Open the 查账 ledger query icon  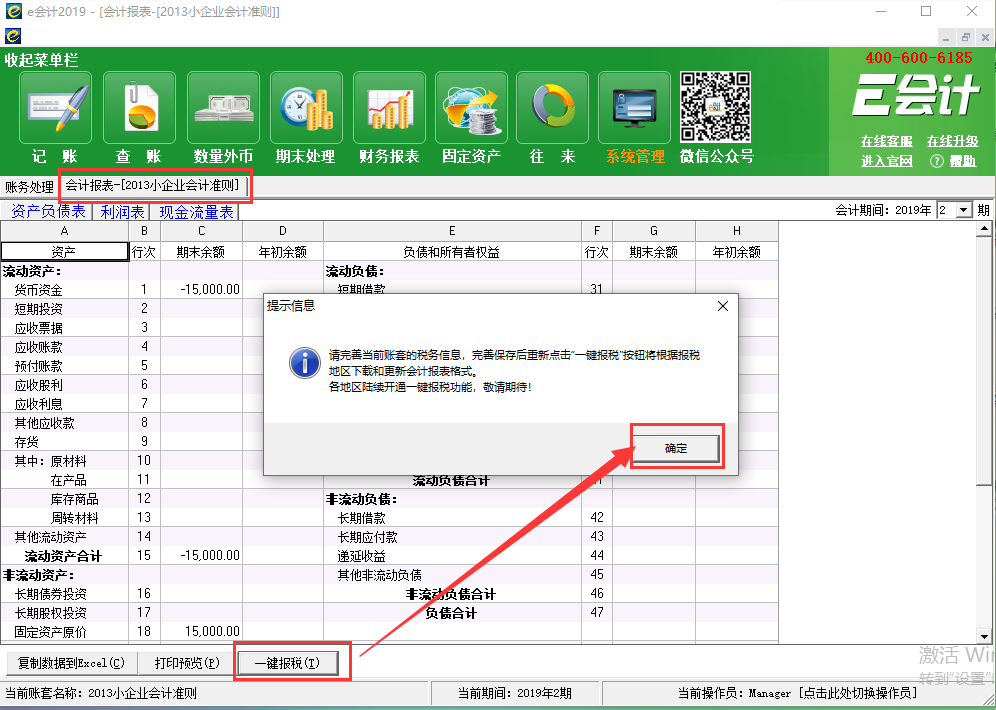click(x=139, y=108)
